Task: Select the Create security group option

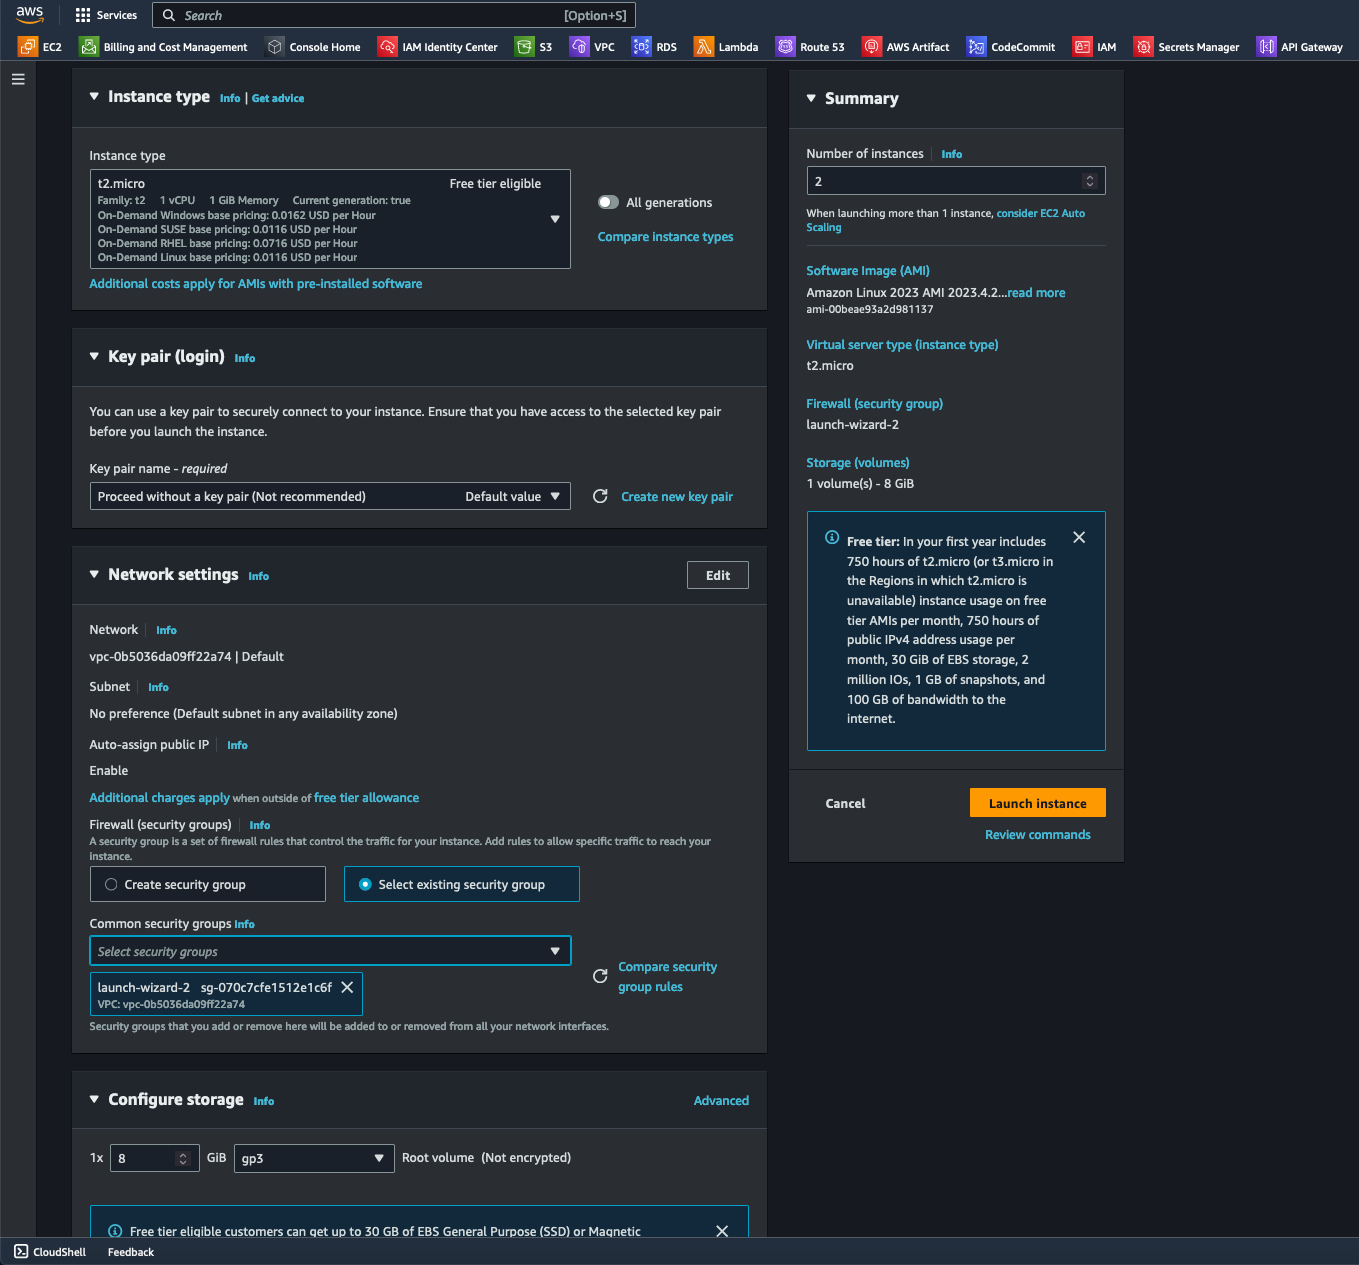Action: tap(208, 884)
